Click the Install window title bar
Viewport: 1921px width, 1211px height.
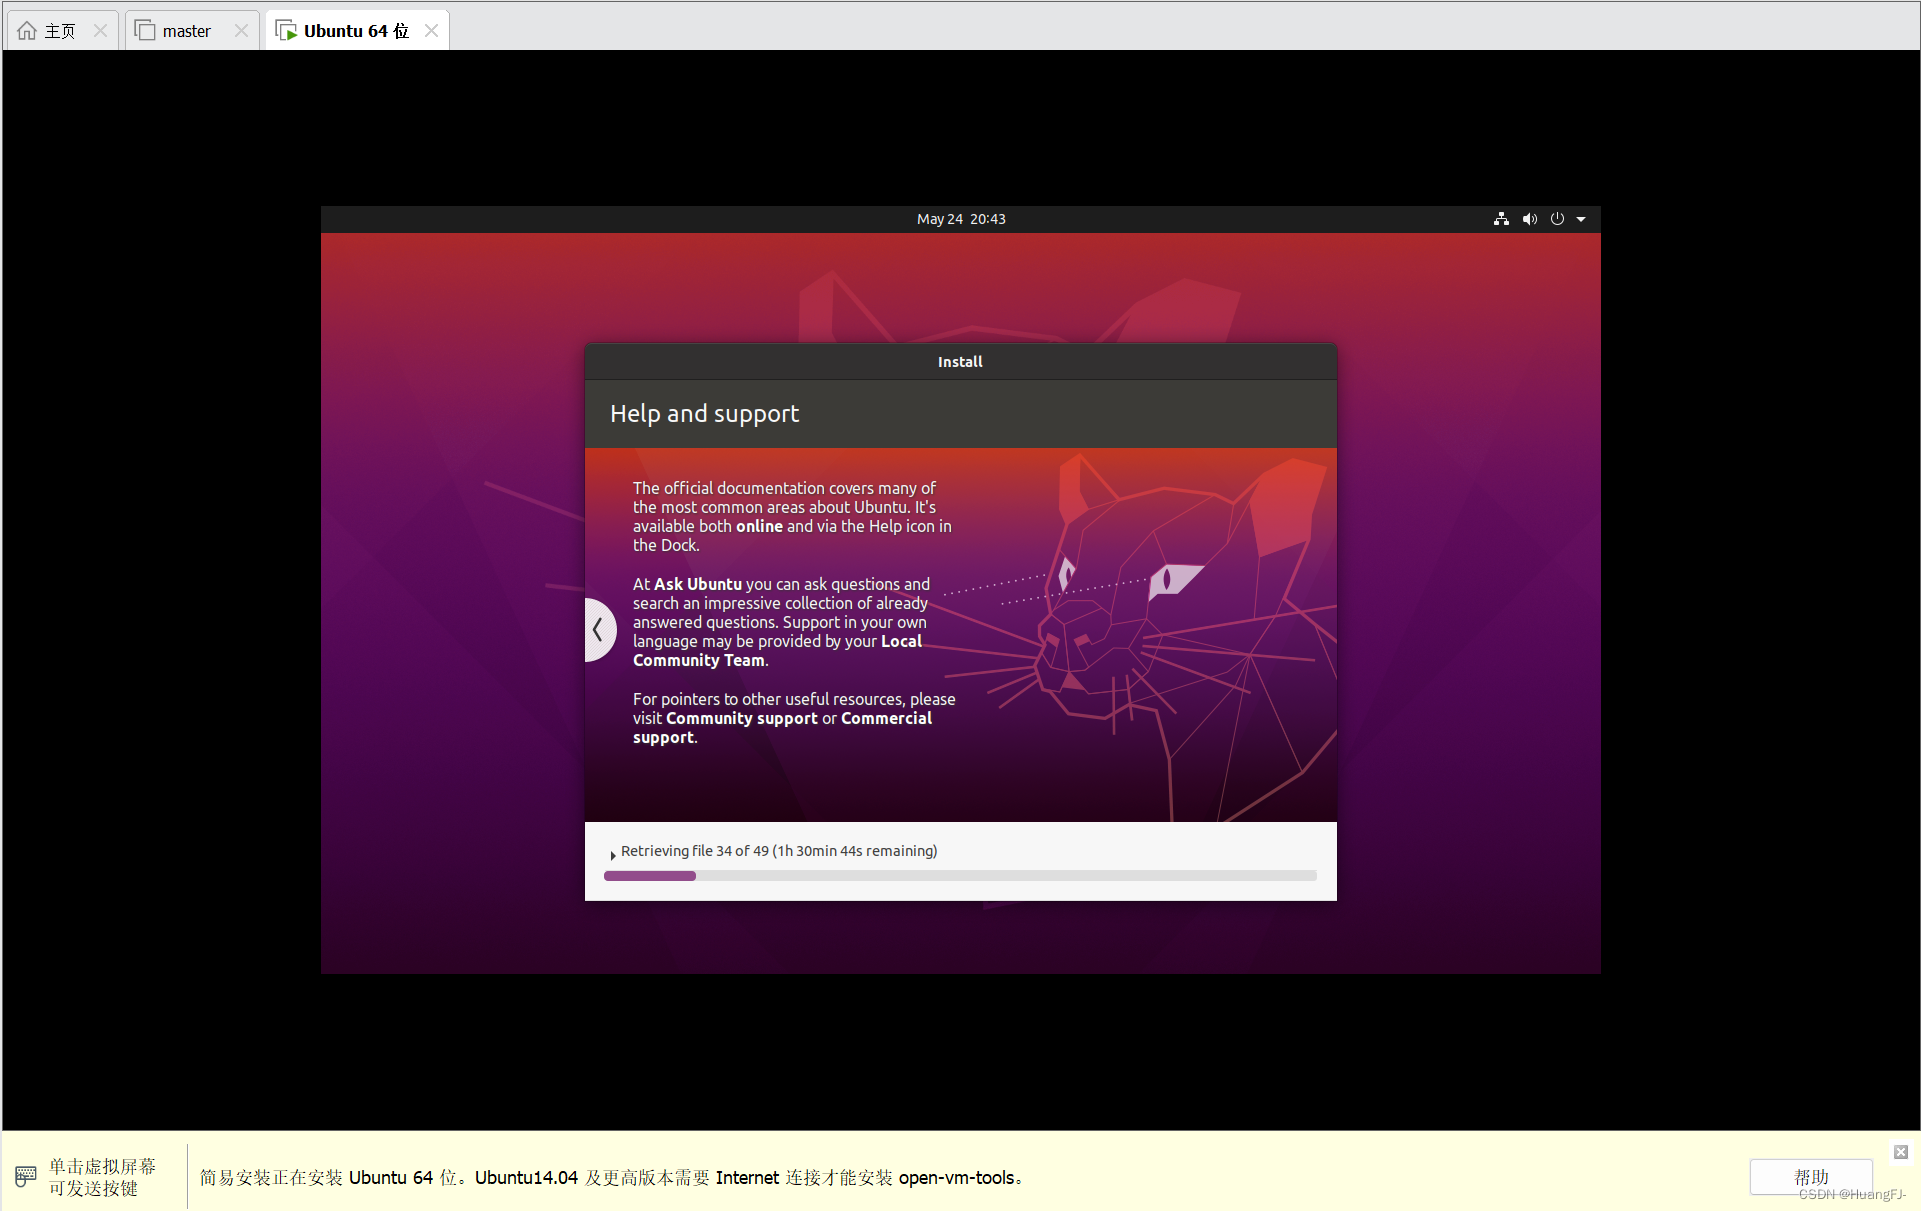coord(960,362)
